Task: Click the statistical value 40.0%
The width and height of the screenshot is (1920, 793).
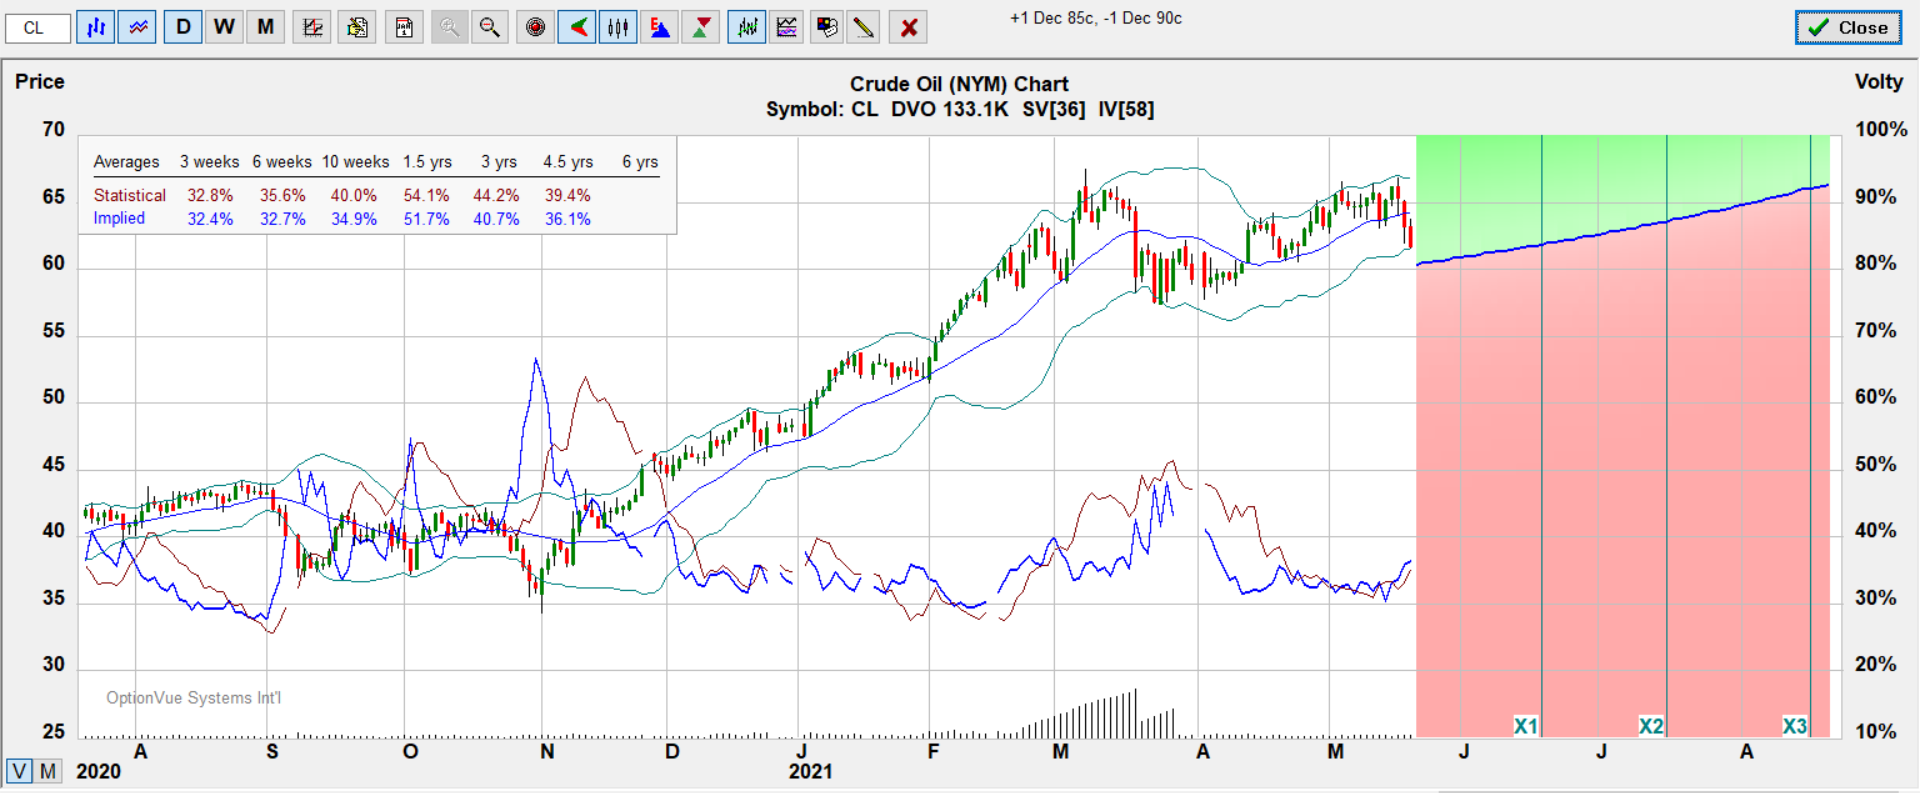Action: click(354, 195)
